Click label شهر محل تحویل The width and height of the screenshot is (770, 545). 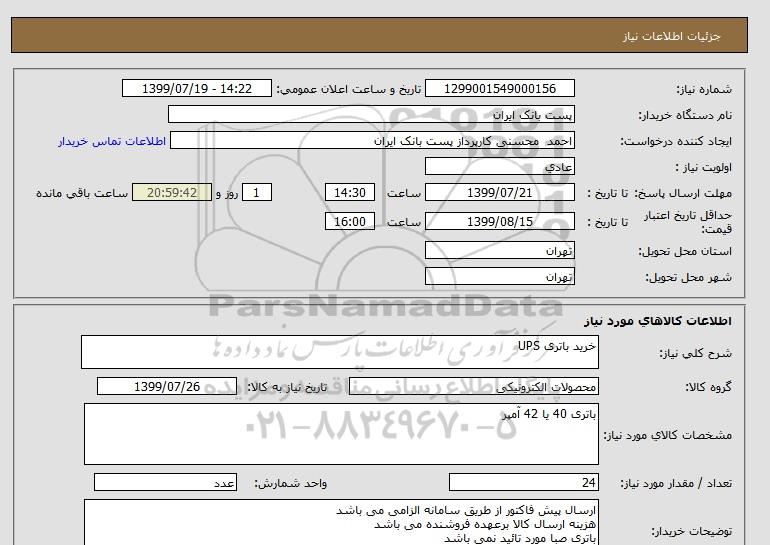[x=688, y=277]
